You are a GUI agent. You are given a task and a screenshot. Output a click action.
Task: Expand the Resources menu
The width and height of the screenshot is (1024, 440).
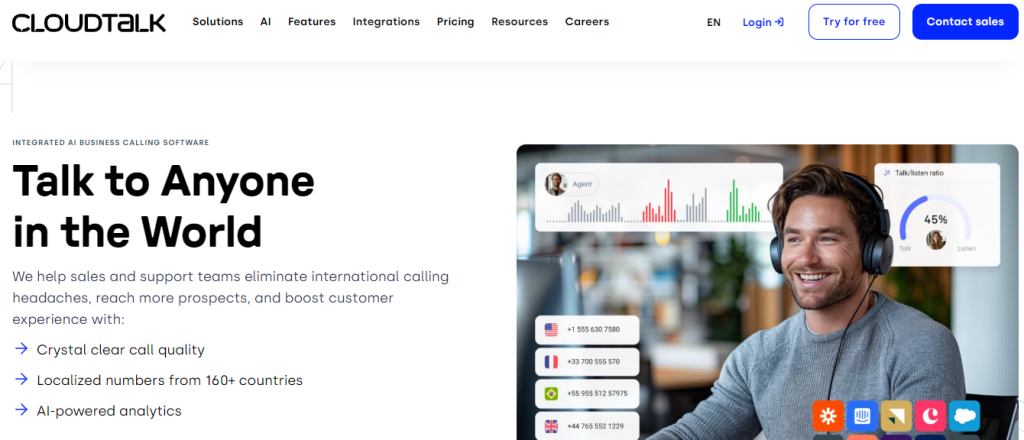coord(519,22)
